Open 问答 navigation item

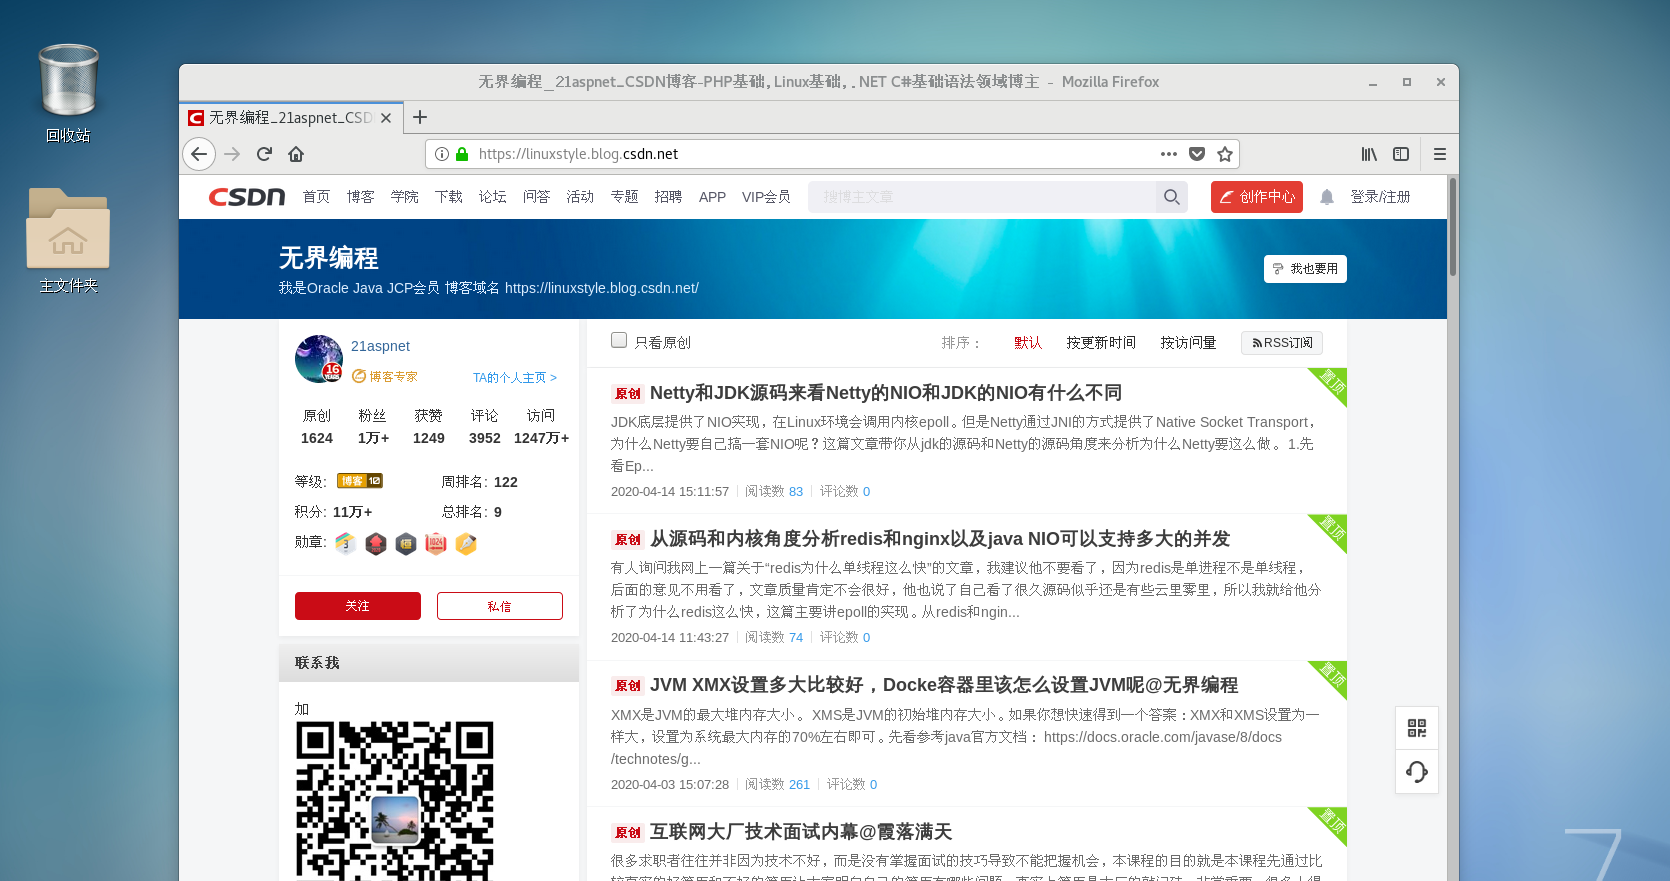click(536, 197)
